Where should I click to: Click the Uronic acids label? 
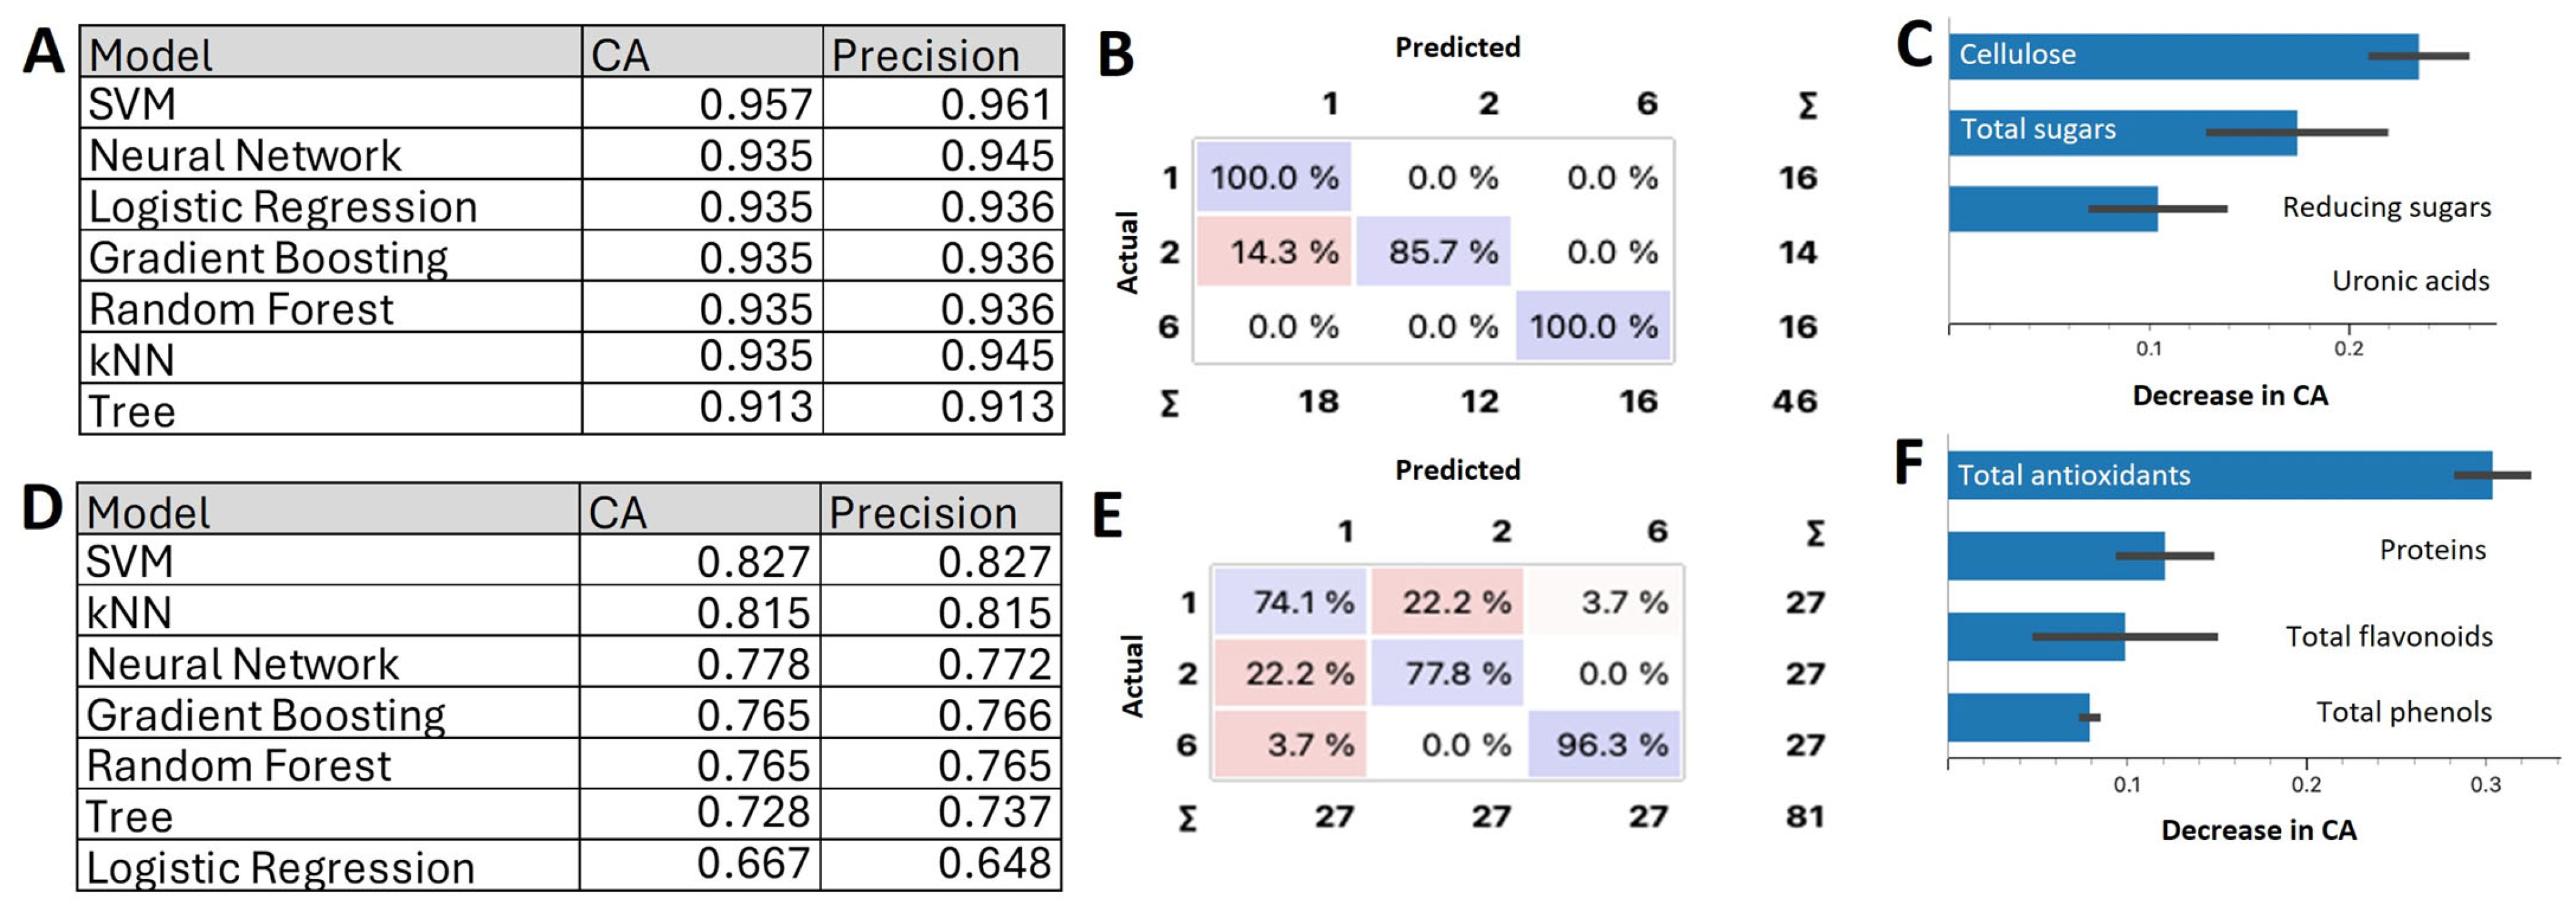pyautogui.click(x=2410, y=281)
